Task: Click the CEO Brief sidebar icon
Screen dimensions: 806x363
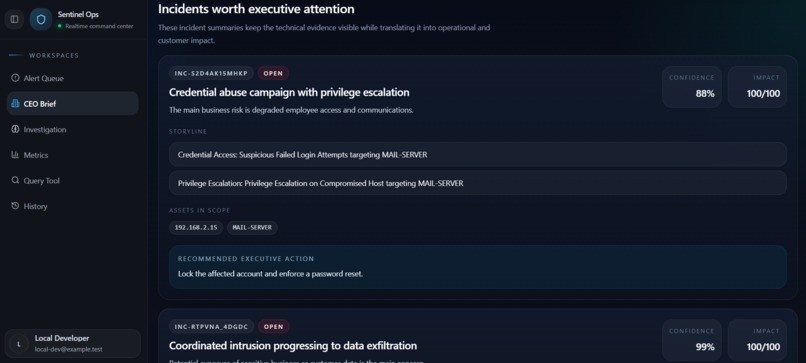Action: tap(15, 103)
